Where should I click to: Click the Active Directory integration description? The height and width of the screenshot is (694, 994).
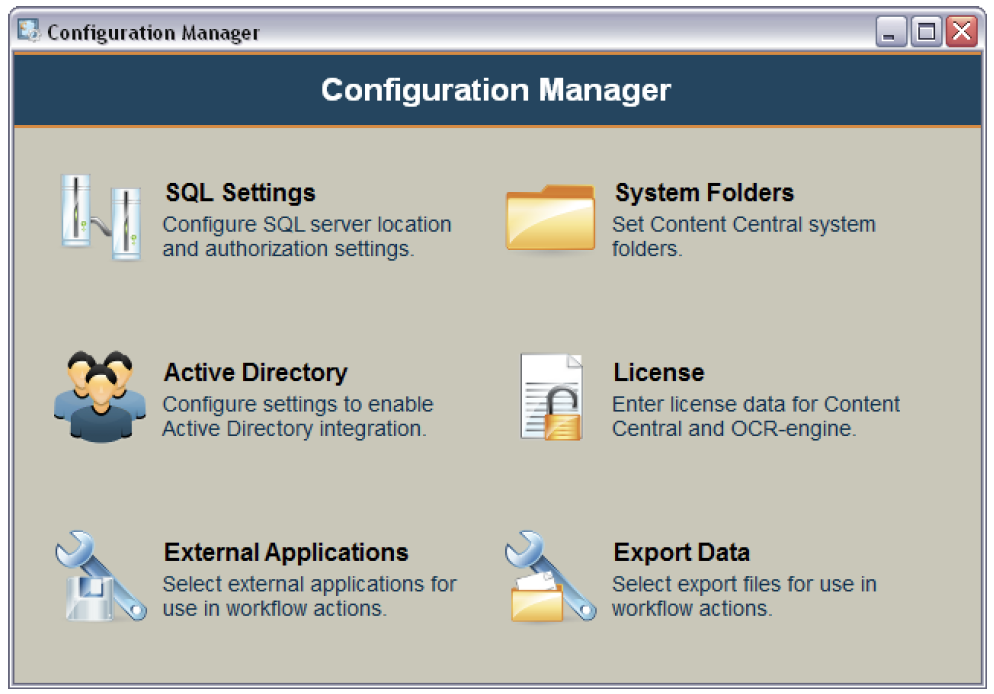[299, 417]
